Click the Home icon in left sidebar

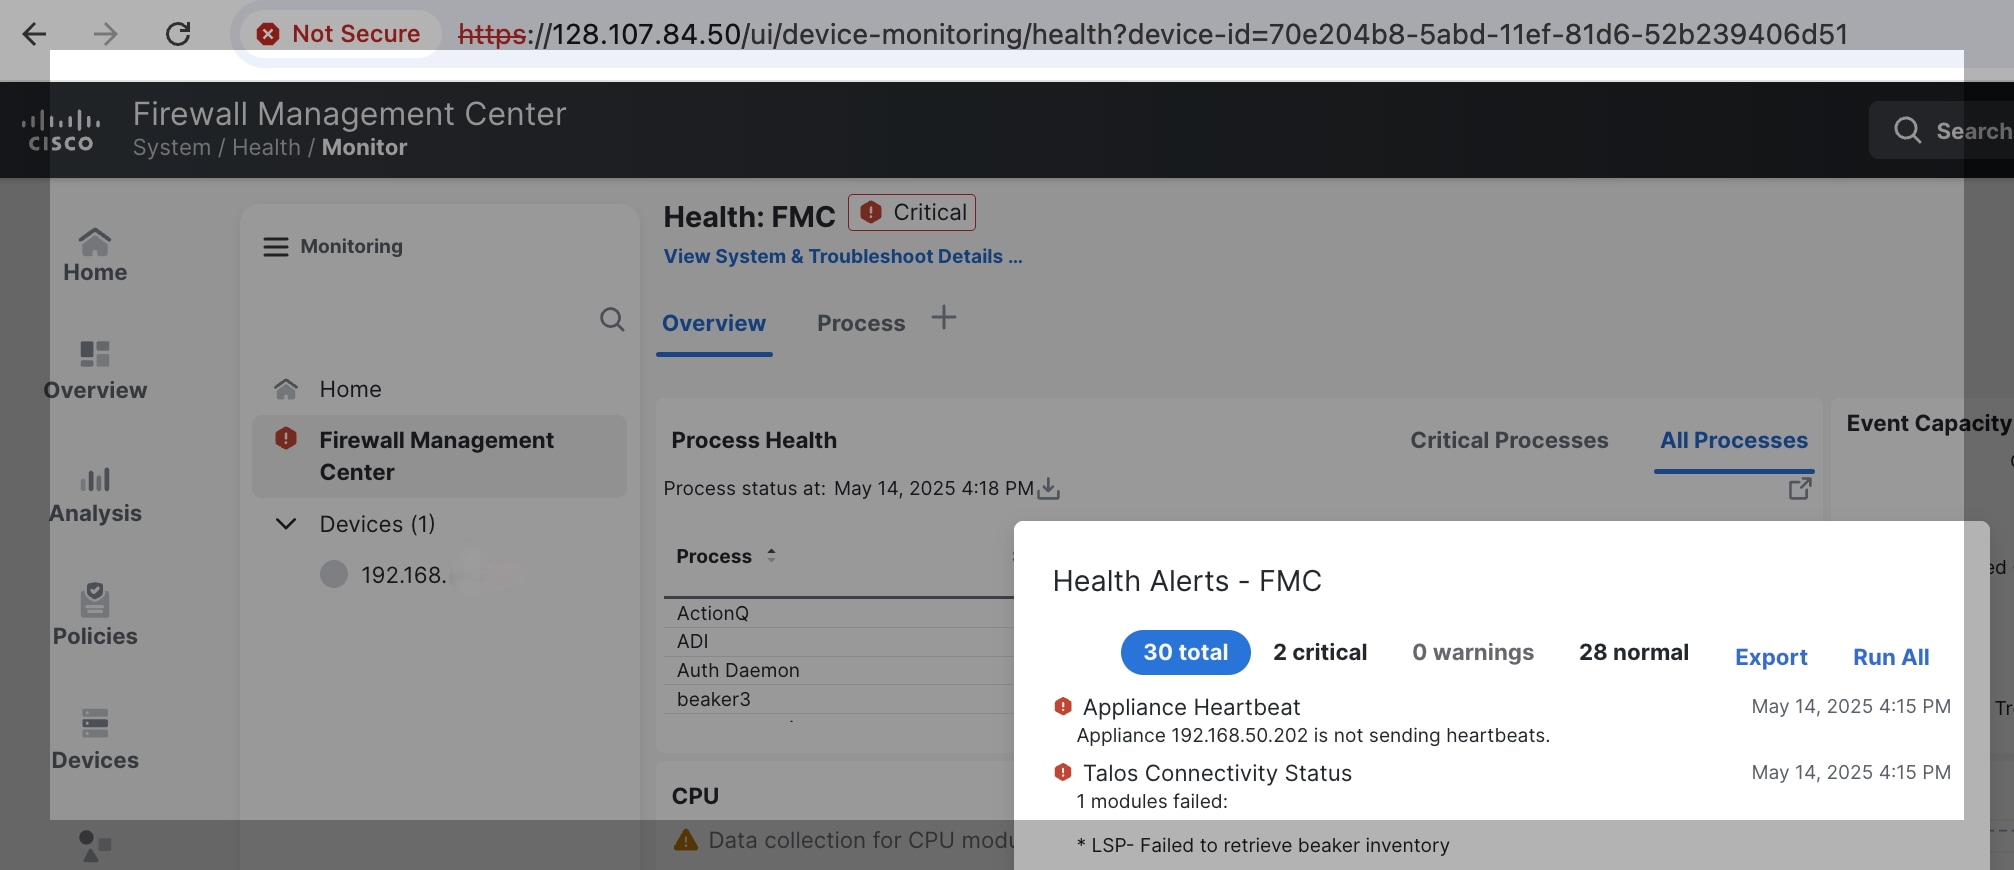(x=95, y=242)
